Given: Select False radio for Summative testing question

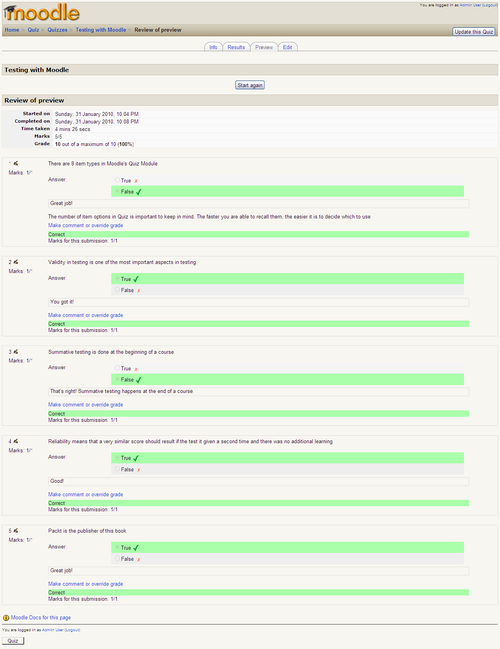Looking at the screenshot, I should [x=117, y=379].
